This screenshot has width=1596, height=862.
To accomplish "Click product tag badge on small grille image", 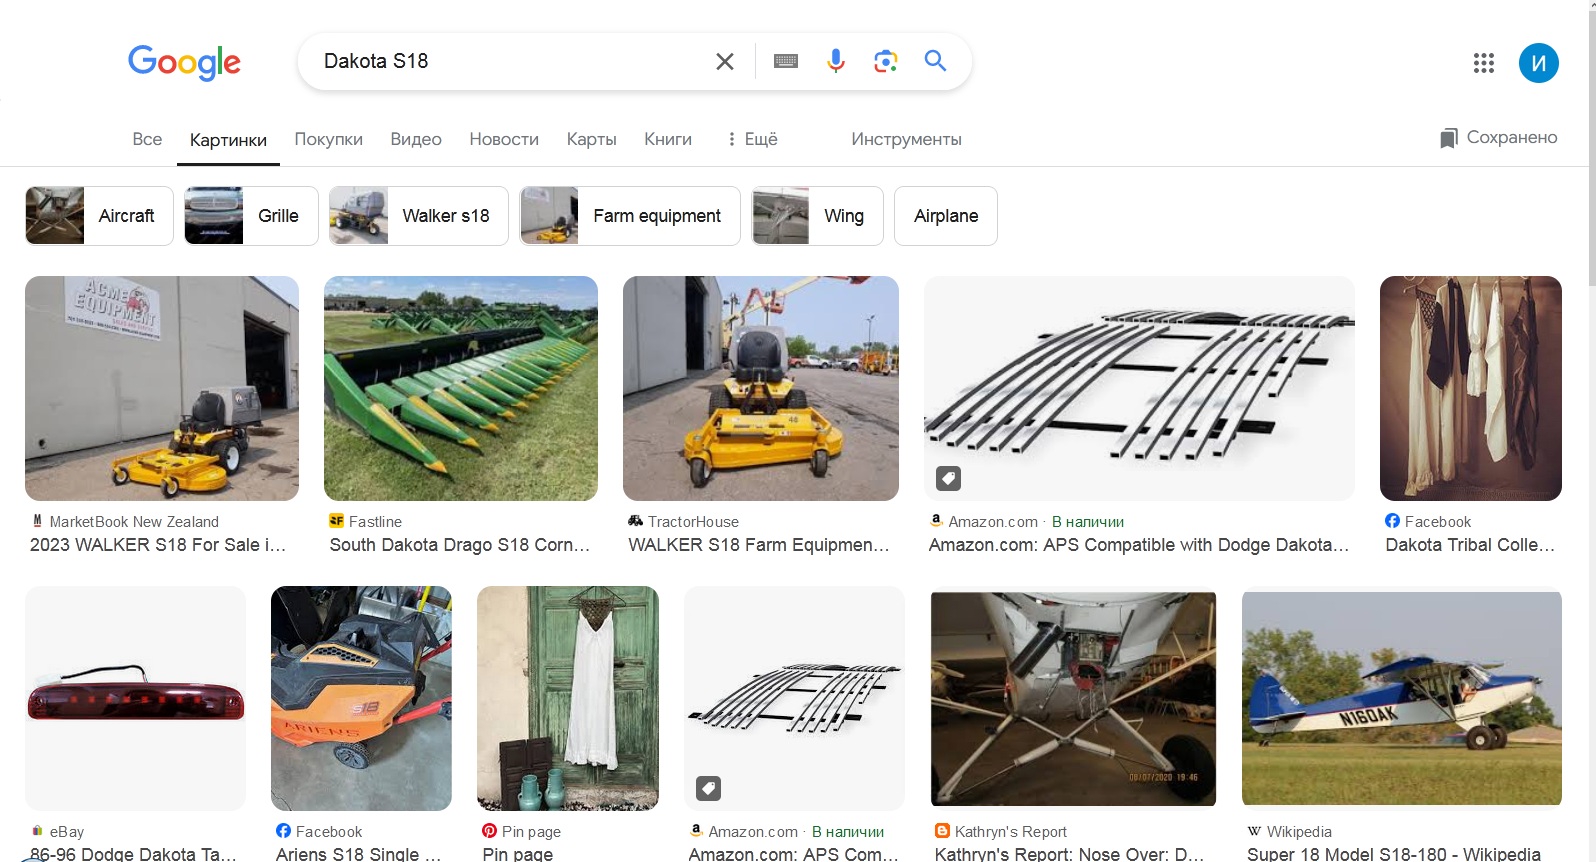I will pyautogui.click(x=708, y=788).
